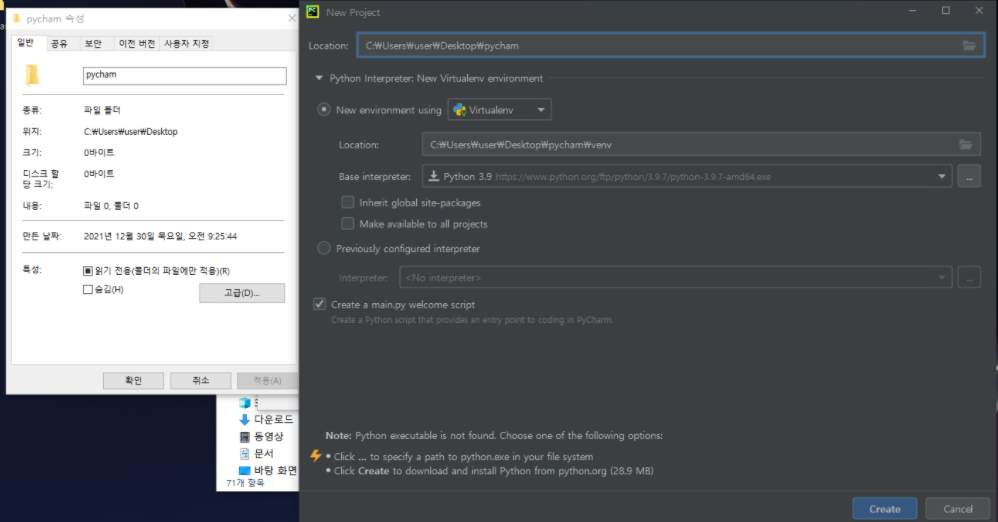998x522 pixels.
Task: Click the 확인 button in properties dialog
Action: 133,381
